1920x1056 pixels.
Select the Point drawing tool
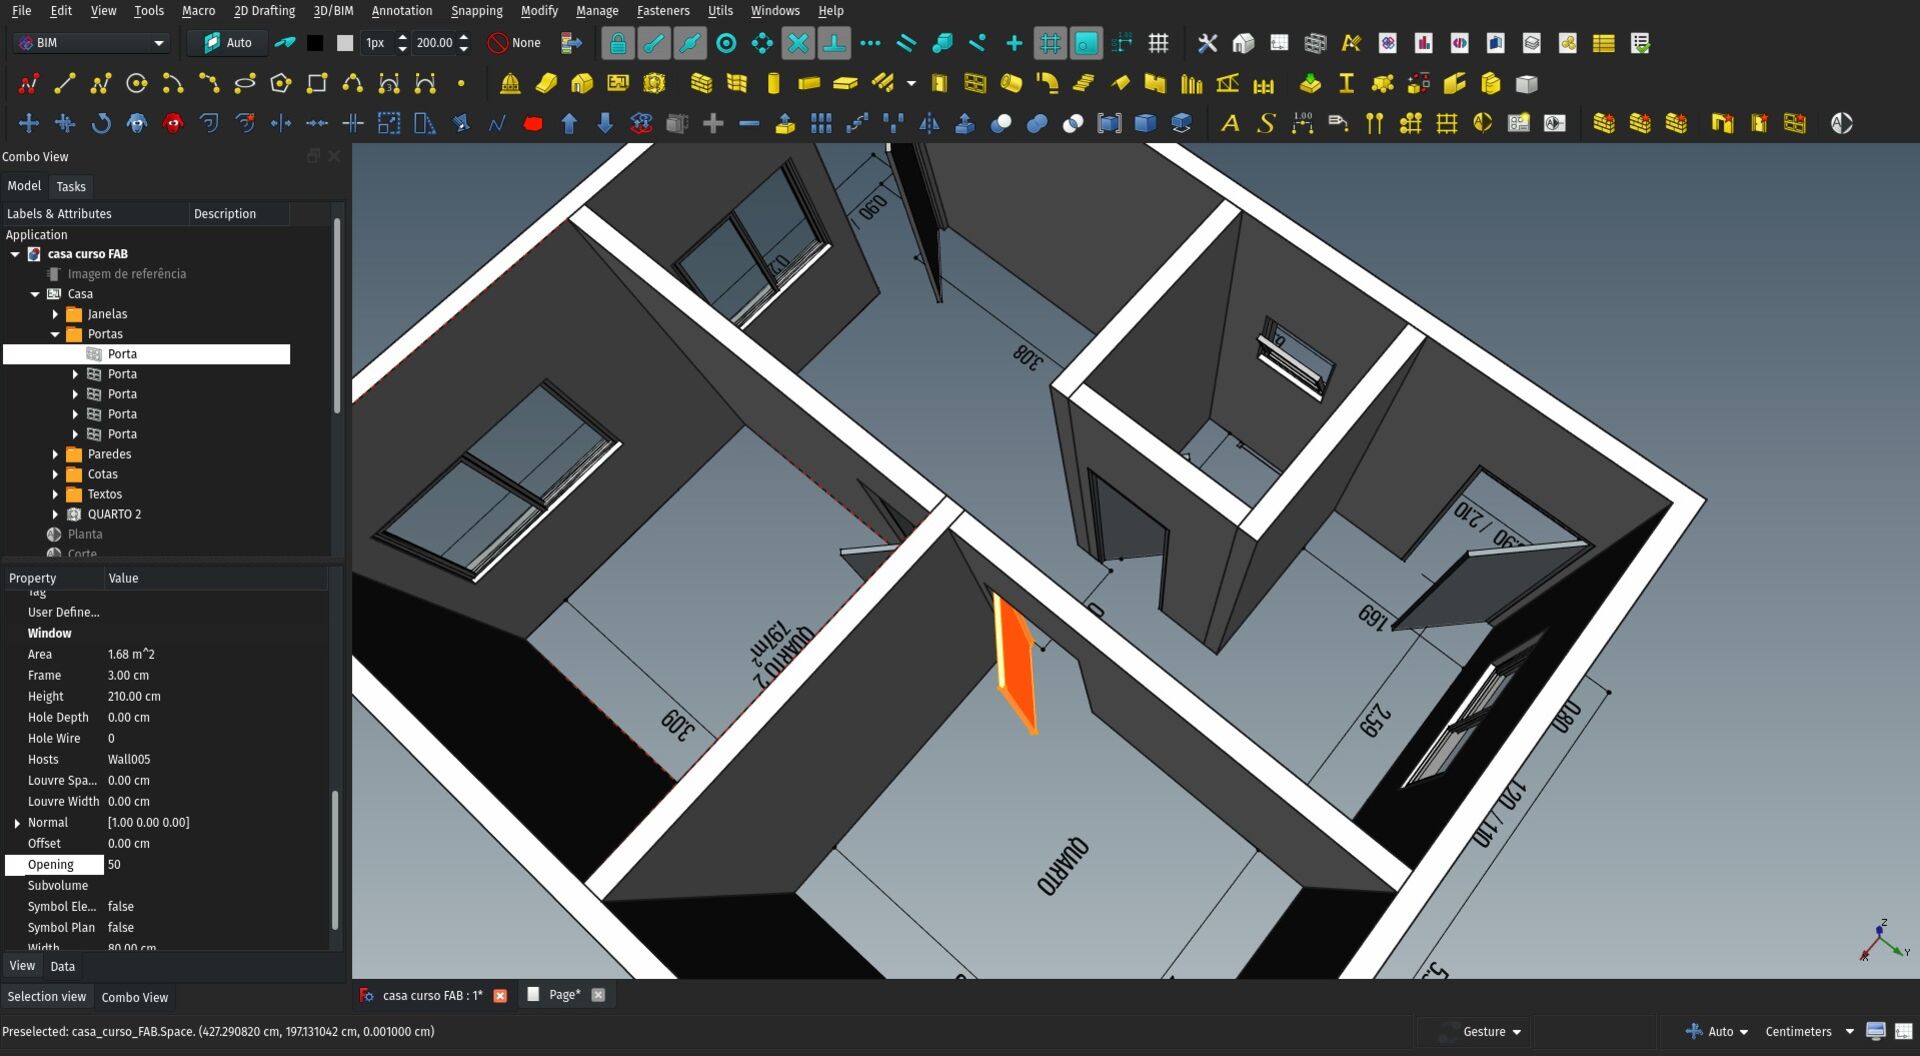[x=461, y=84]
